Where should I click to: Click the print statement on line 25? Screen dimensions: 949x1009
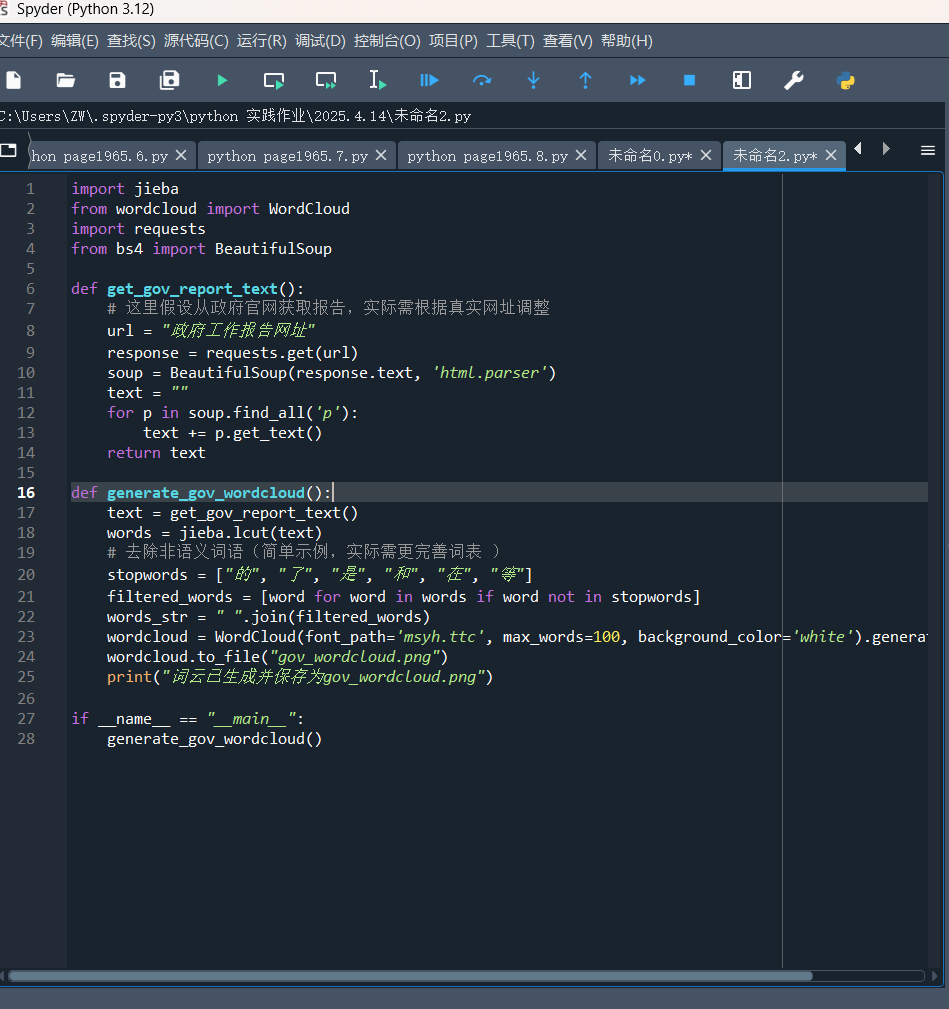[300, 677]
